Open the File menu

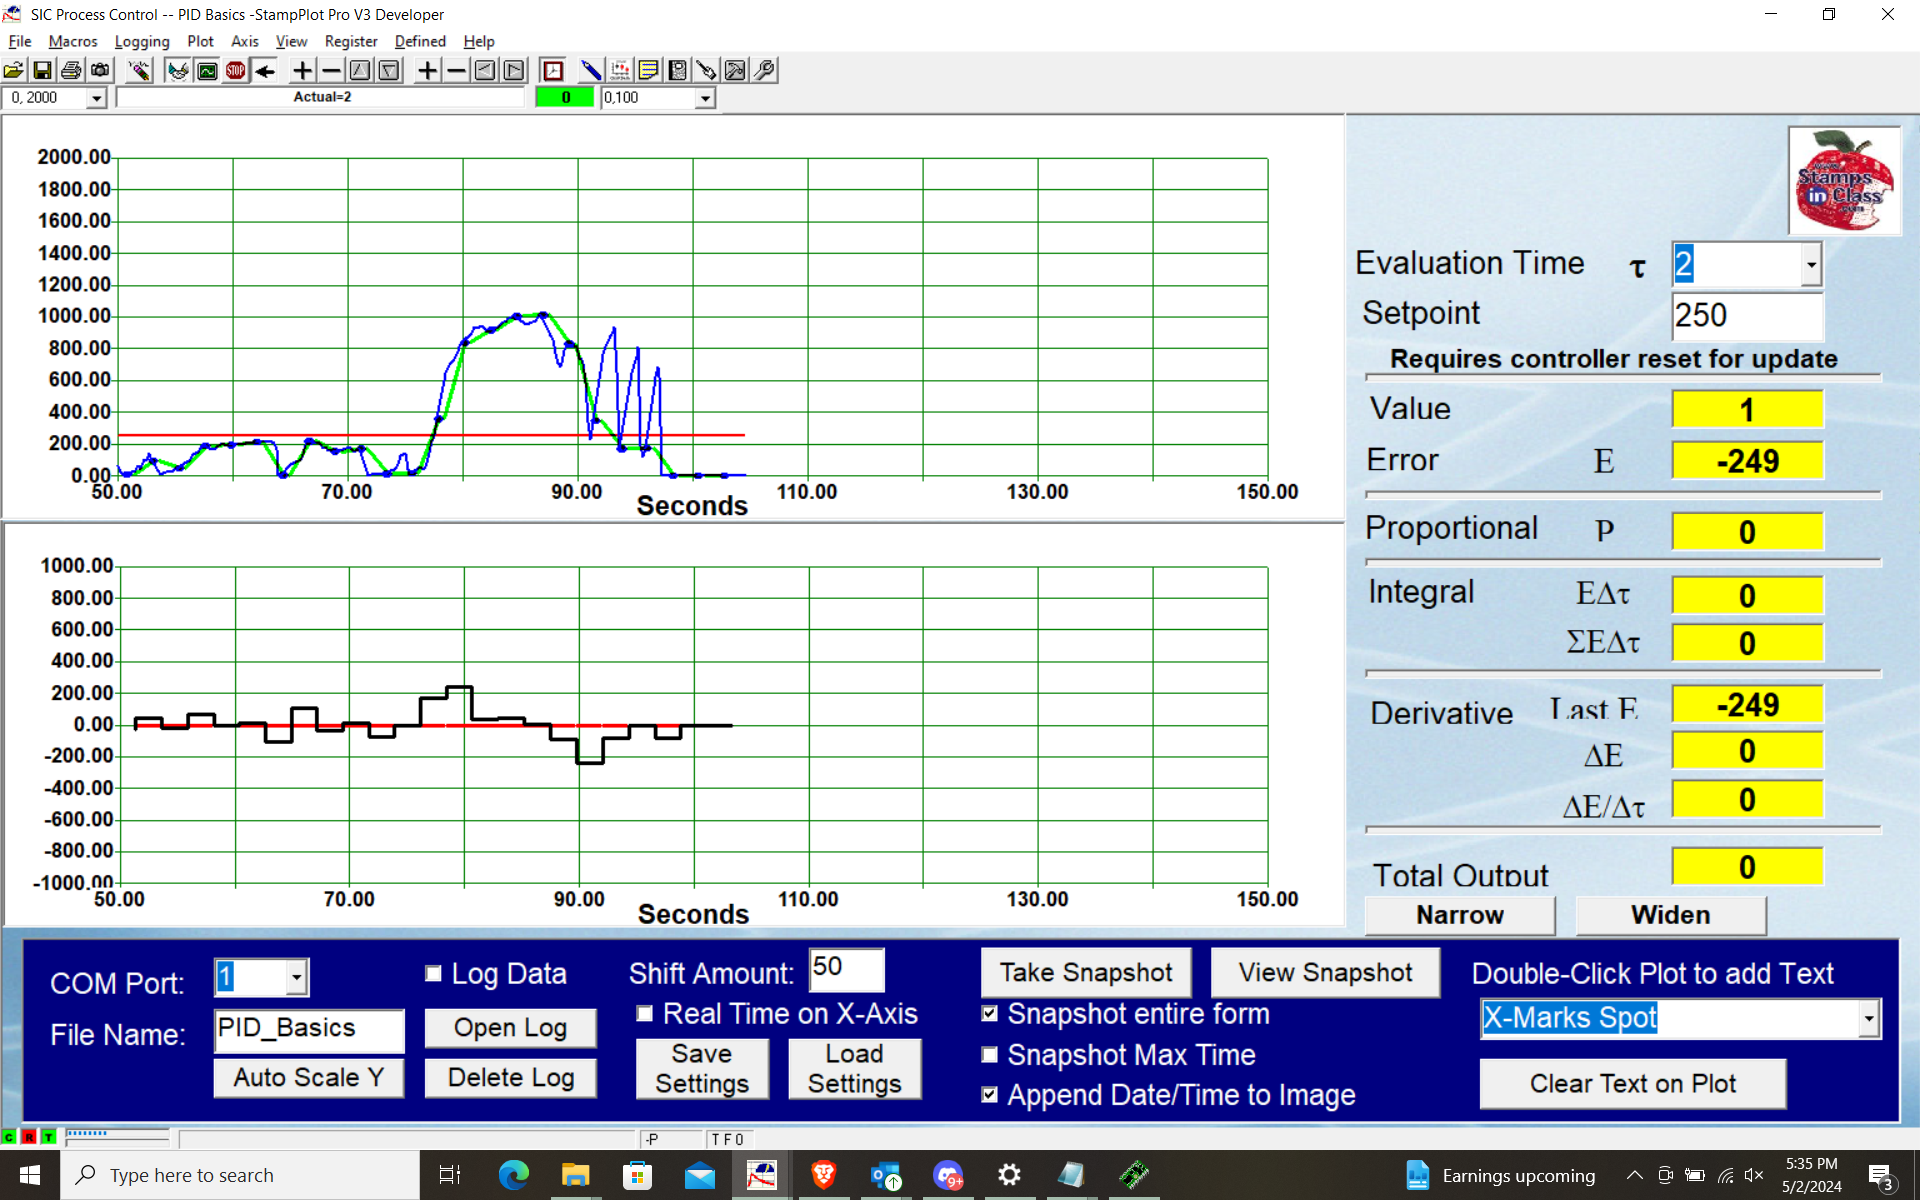click(19, 41)
